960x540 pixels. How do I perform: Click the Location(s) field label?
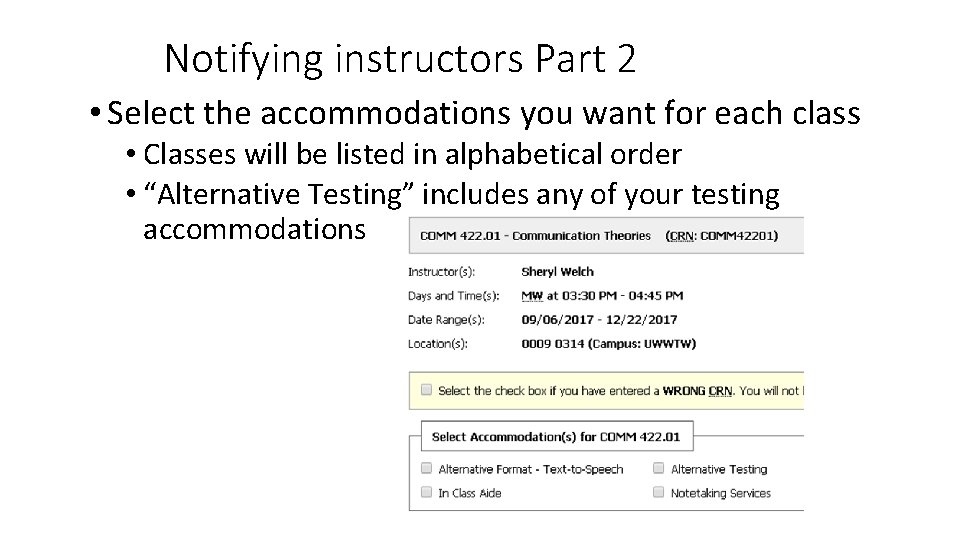click(x=438, y=343)
